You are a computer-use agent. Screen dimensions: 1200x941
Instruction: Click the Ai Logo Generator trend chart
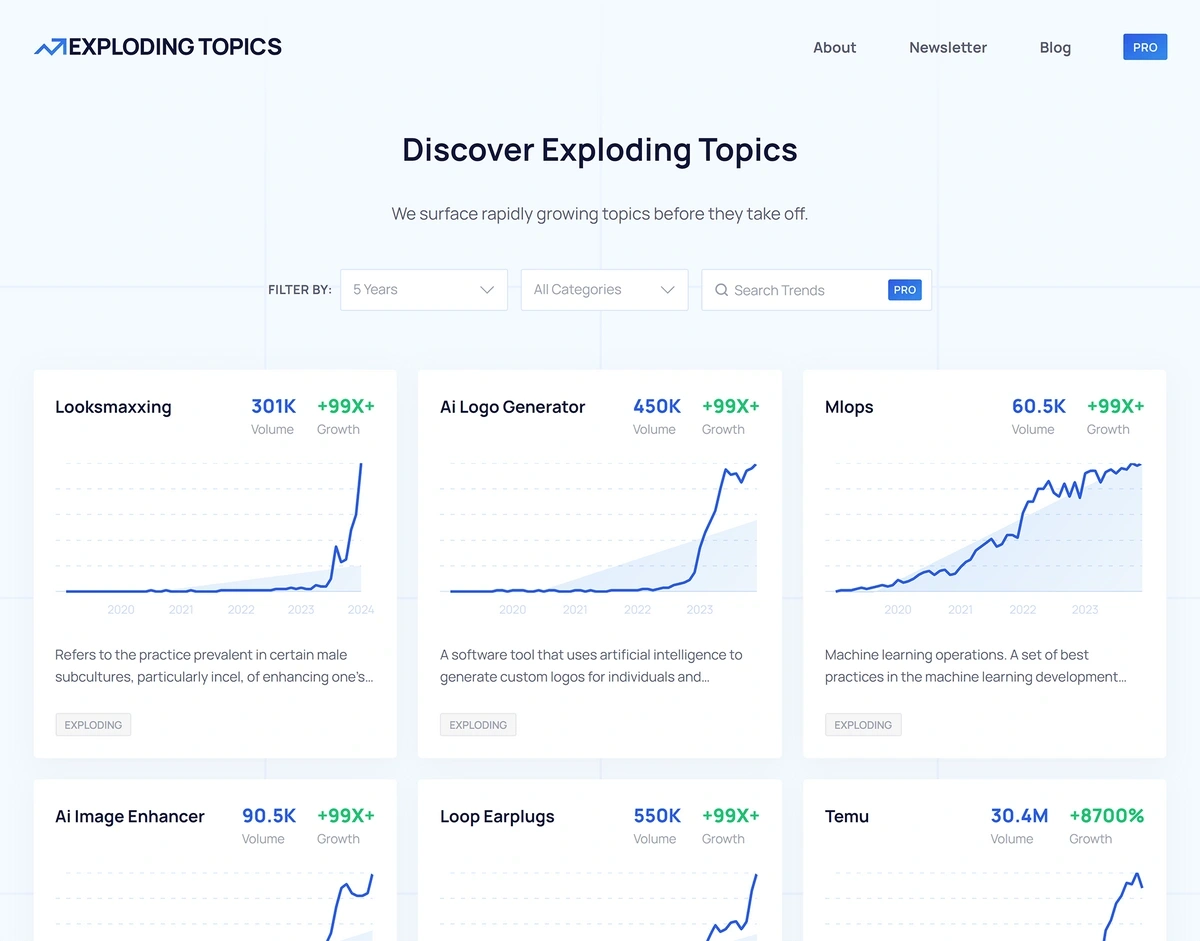tap(600, 538)
